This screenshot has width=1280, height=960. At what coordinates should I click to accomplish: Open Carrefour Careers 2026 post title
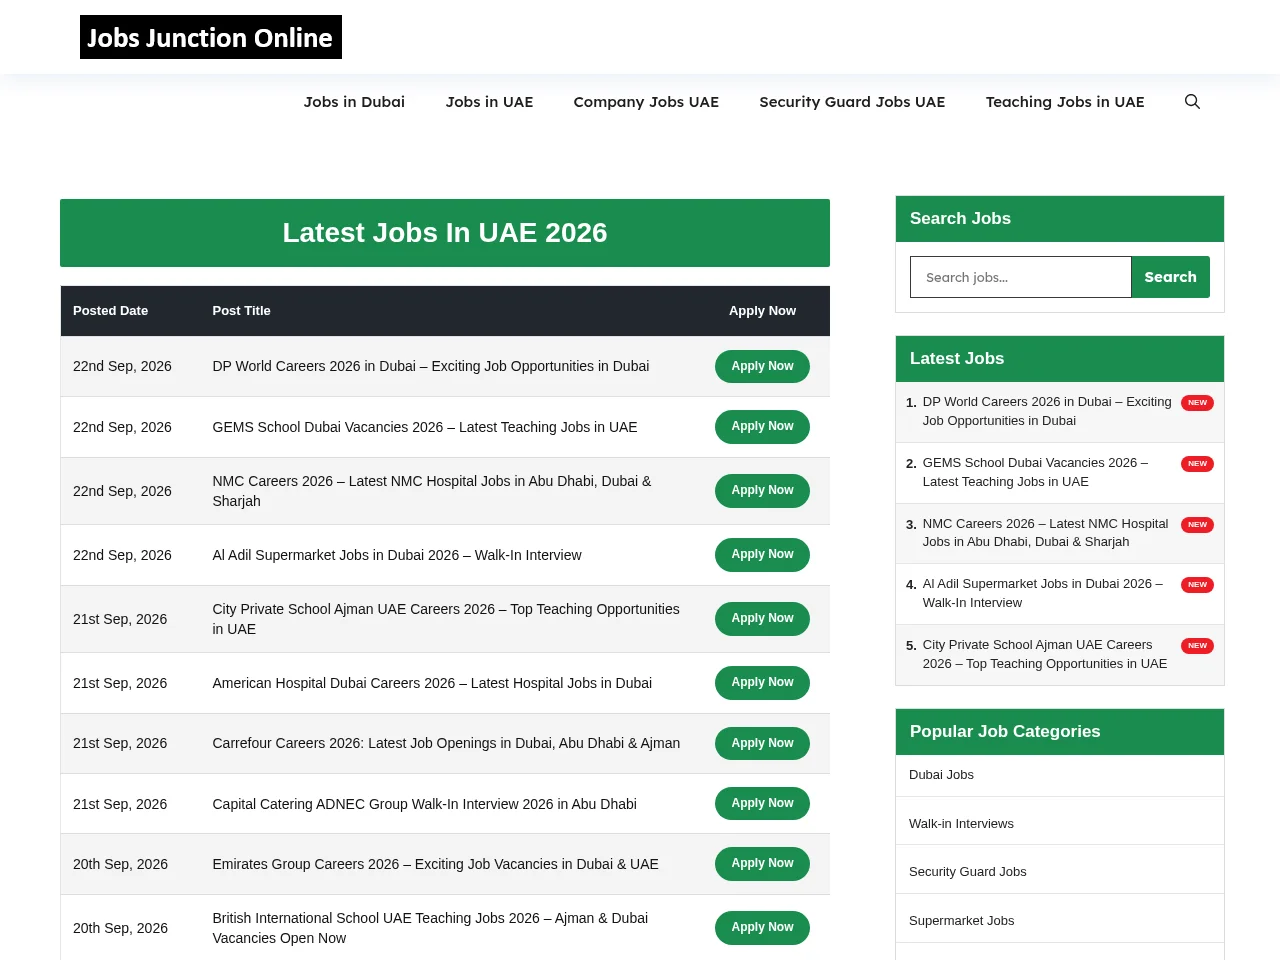tap(446, 743)
